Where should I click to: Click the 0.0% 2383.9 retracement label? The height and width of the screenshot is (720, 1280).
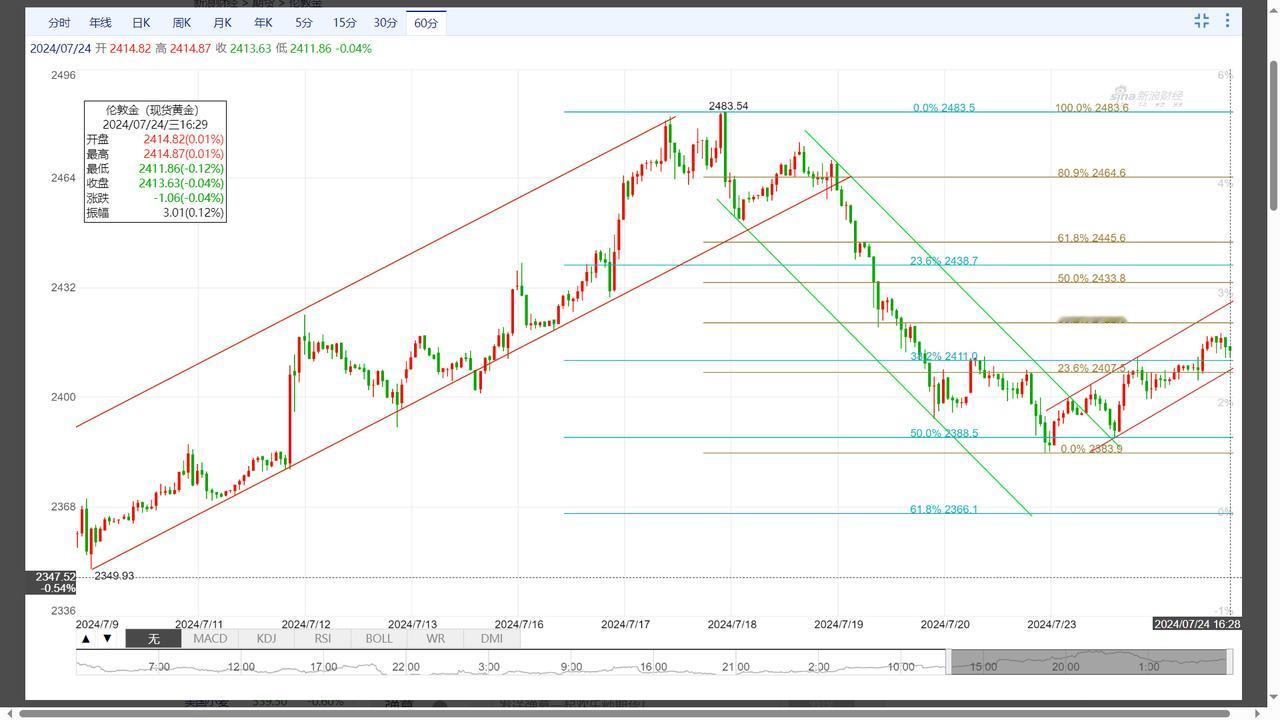[x=1092, y=449]
